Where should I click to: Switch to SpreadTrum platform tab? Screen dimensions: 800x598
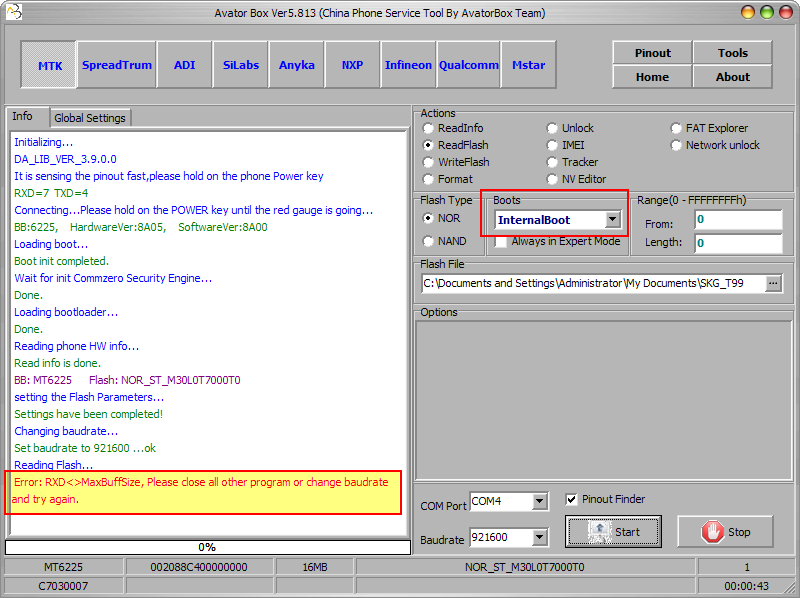(x=117, y=65)
